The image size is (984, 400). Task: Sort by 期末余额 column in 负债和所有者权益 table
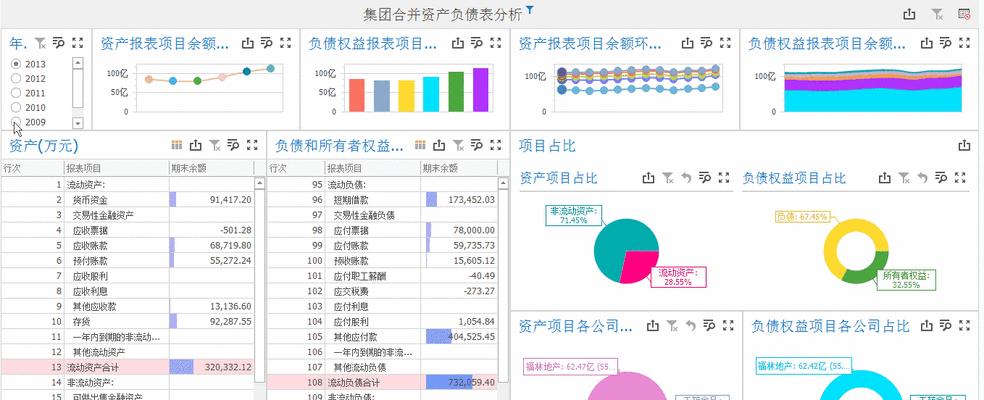[x=459, y=168]
